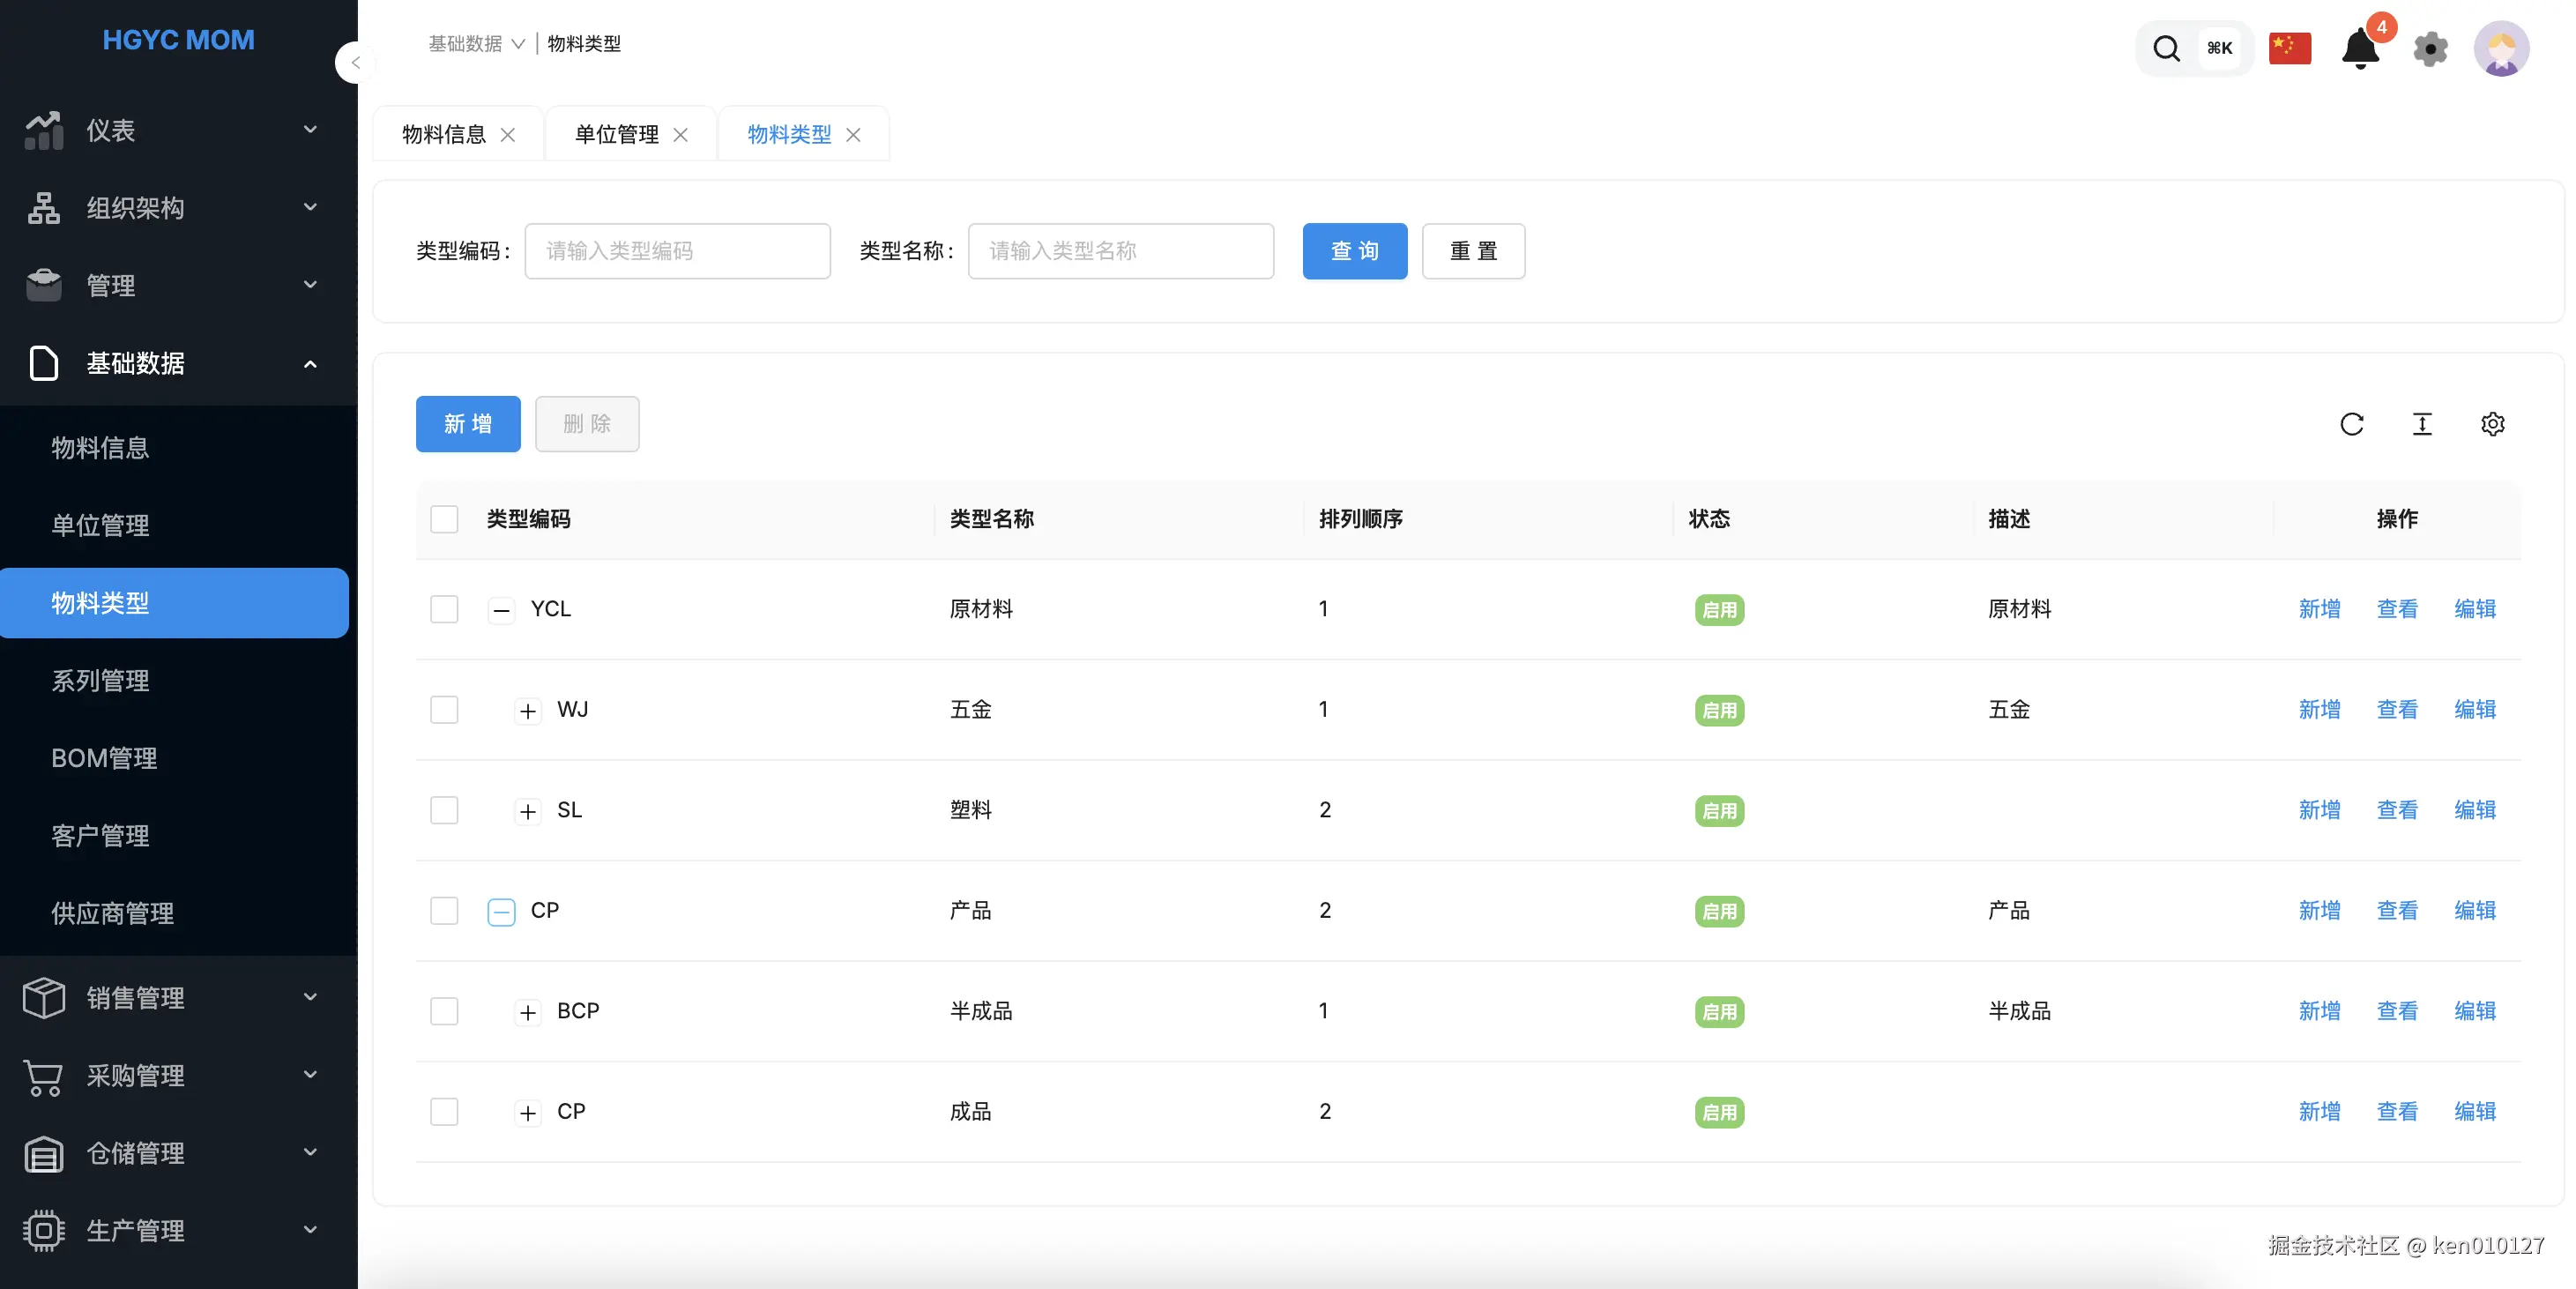Open 系列管理 in the sidebar
The width and height of the screenshot is (2576, 1289).
(100, 680)
